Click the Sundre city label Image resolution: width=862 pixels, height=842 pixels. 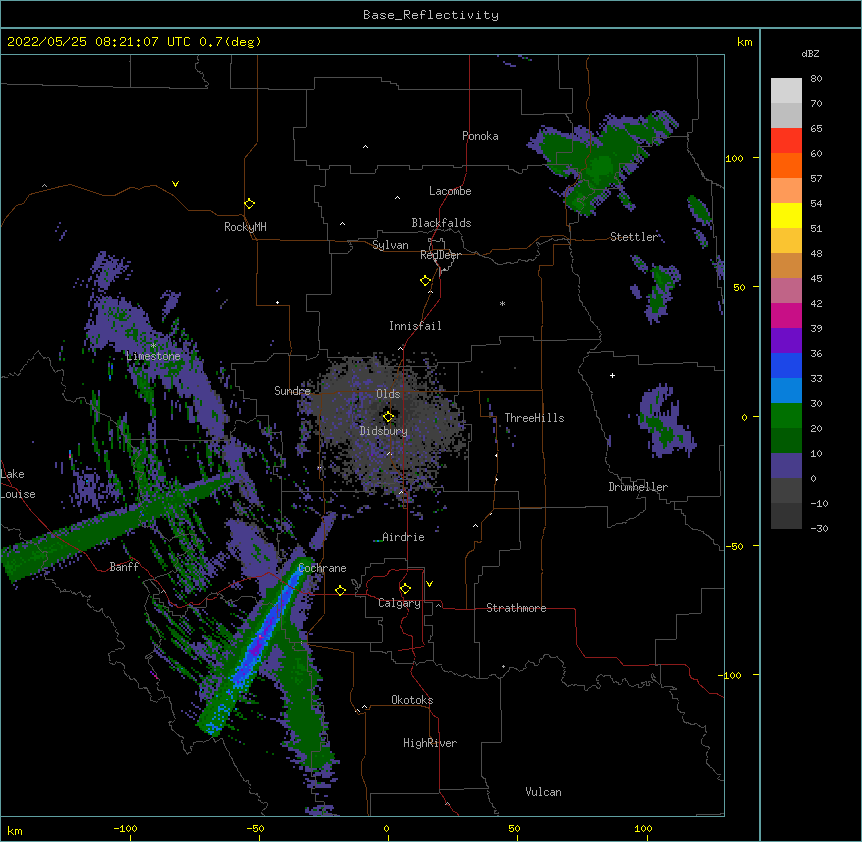pyautogui.click(x=292, y=391)
